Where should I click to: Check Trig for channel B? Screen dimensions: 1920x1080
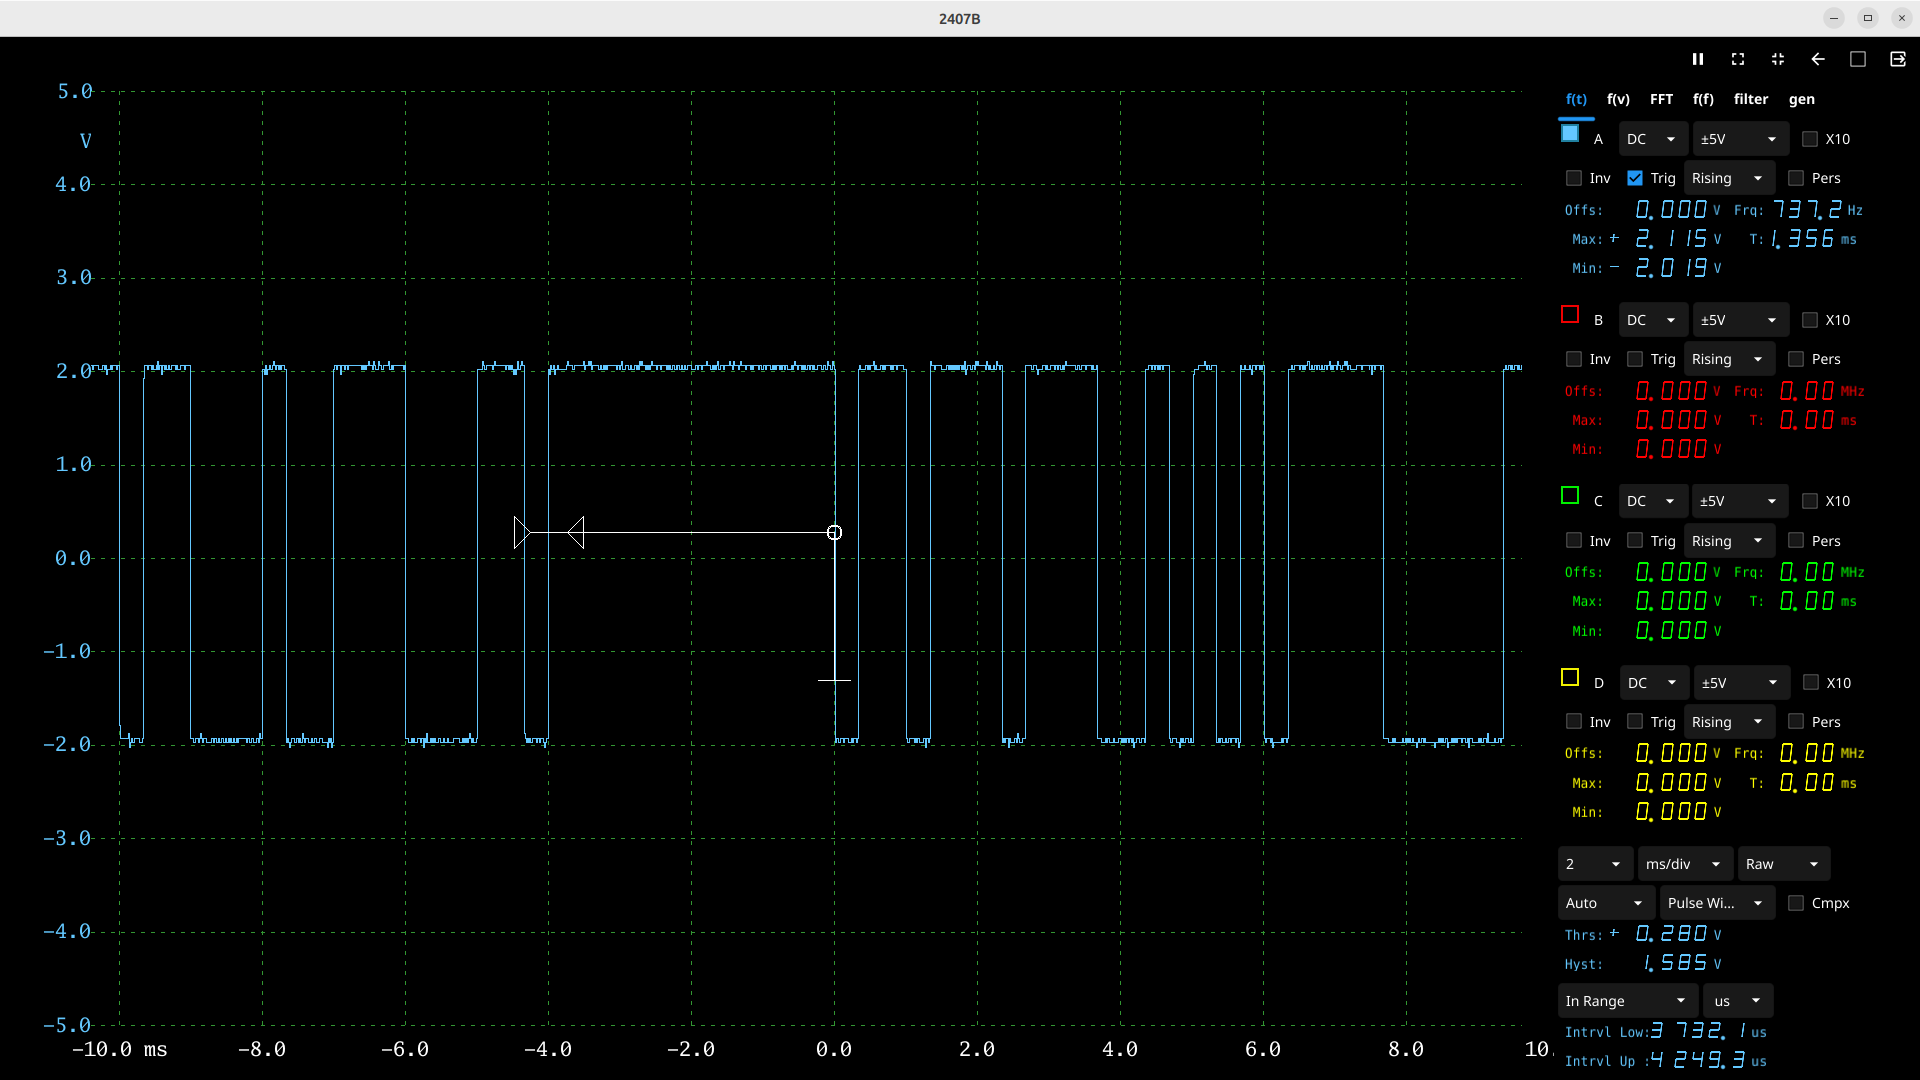(x=1635, y=359)
